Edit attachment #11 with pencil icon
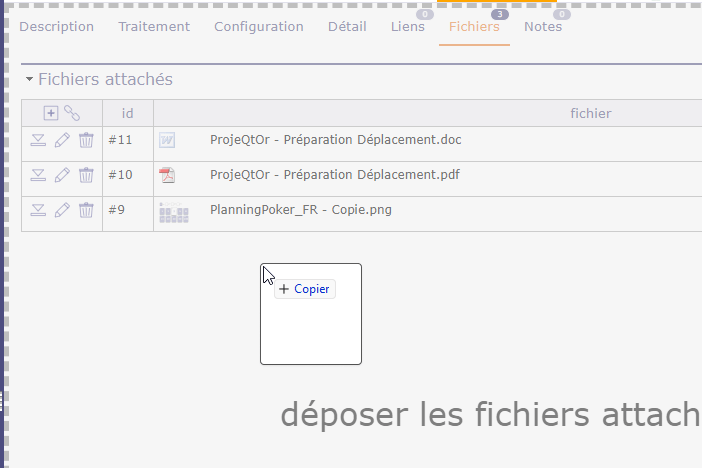This screenshot has width=702, height=468. point(62,140)
